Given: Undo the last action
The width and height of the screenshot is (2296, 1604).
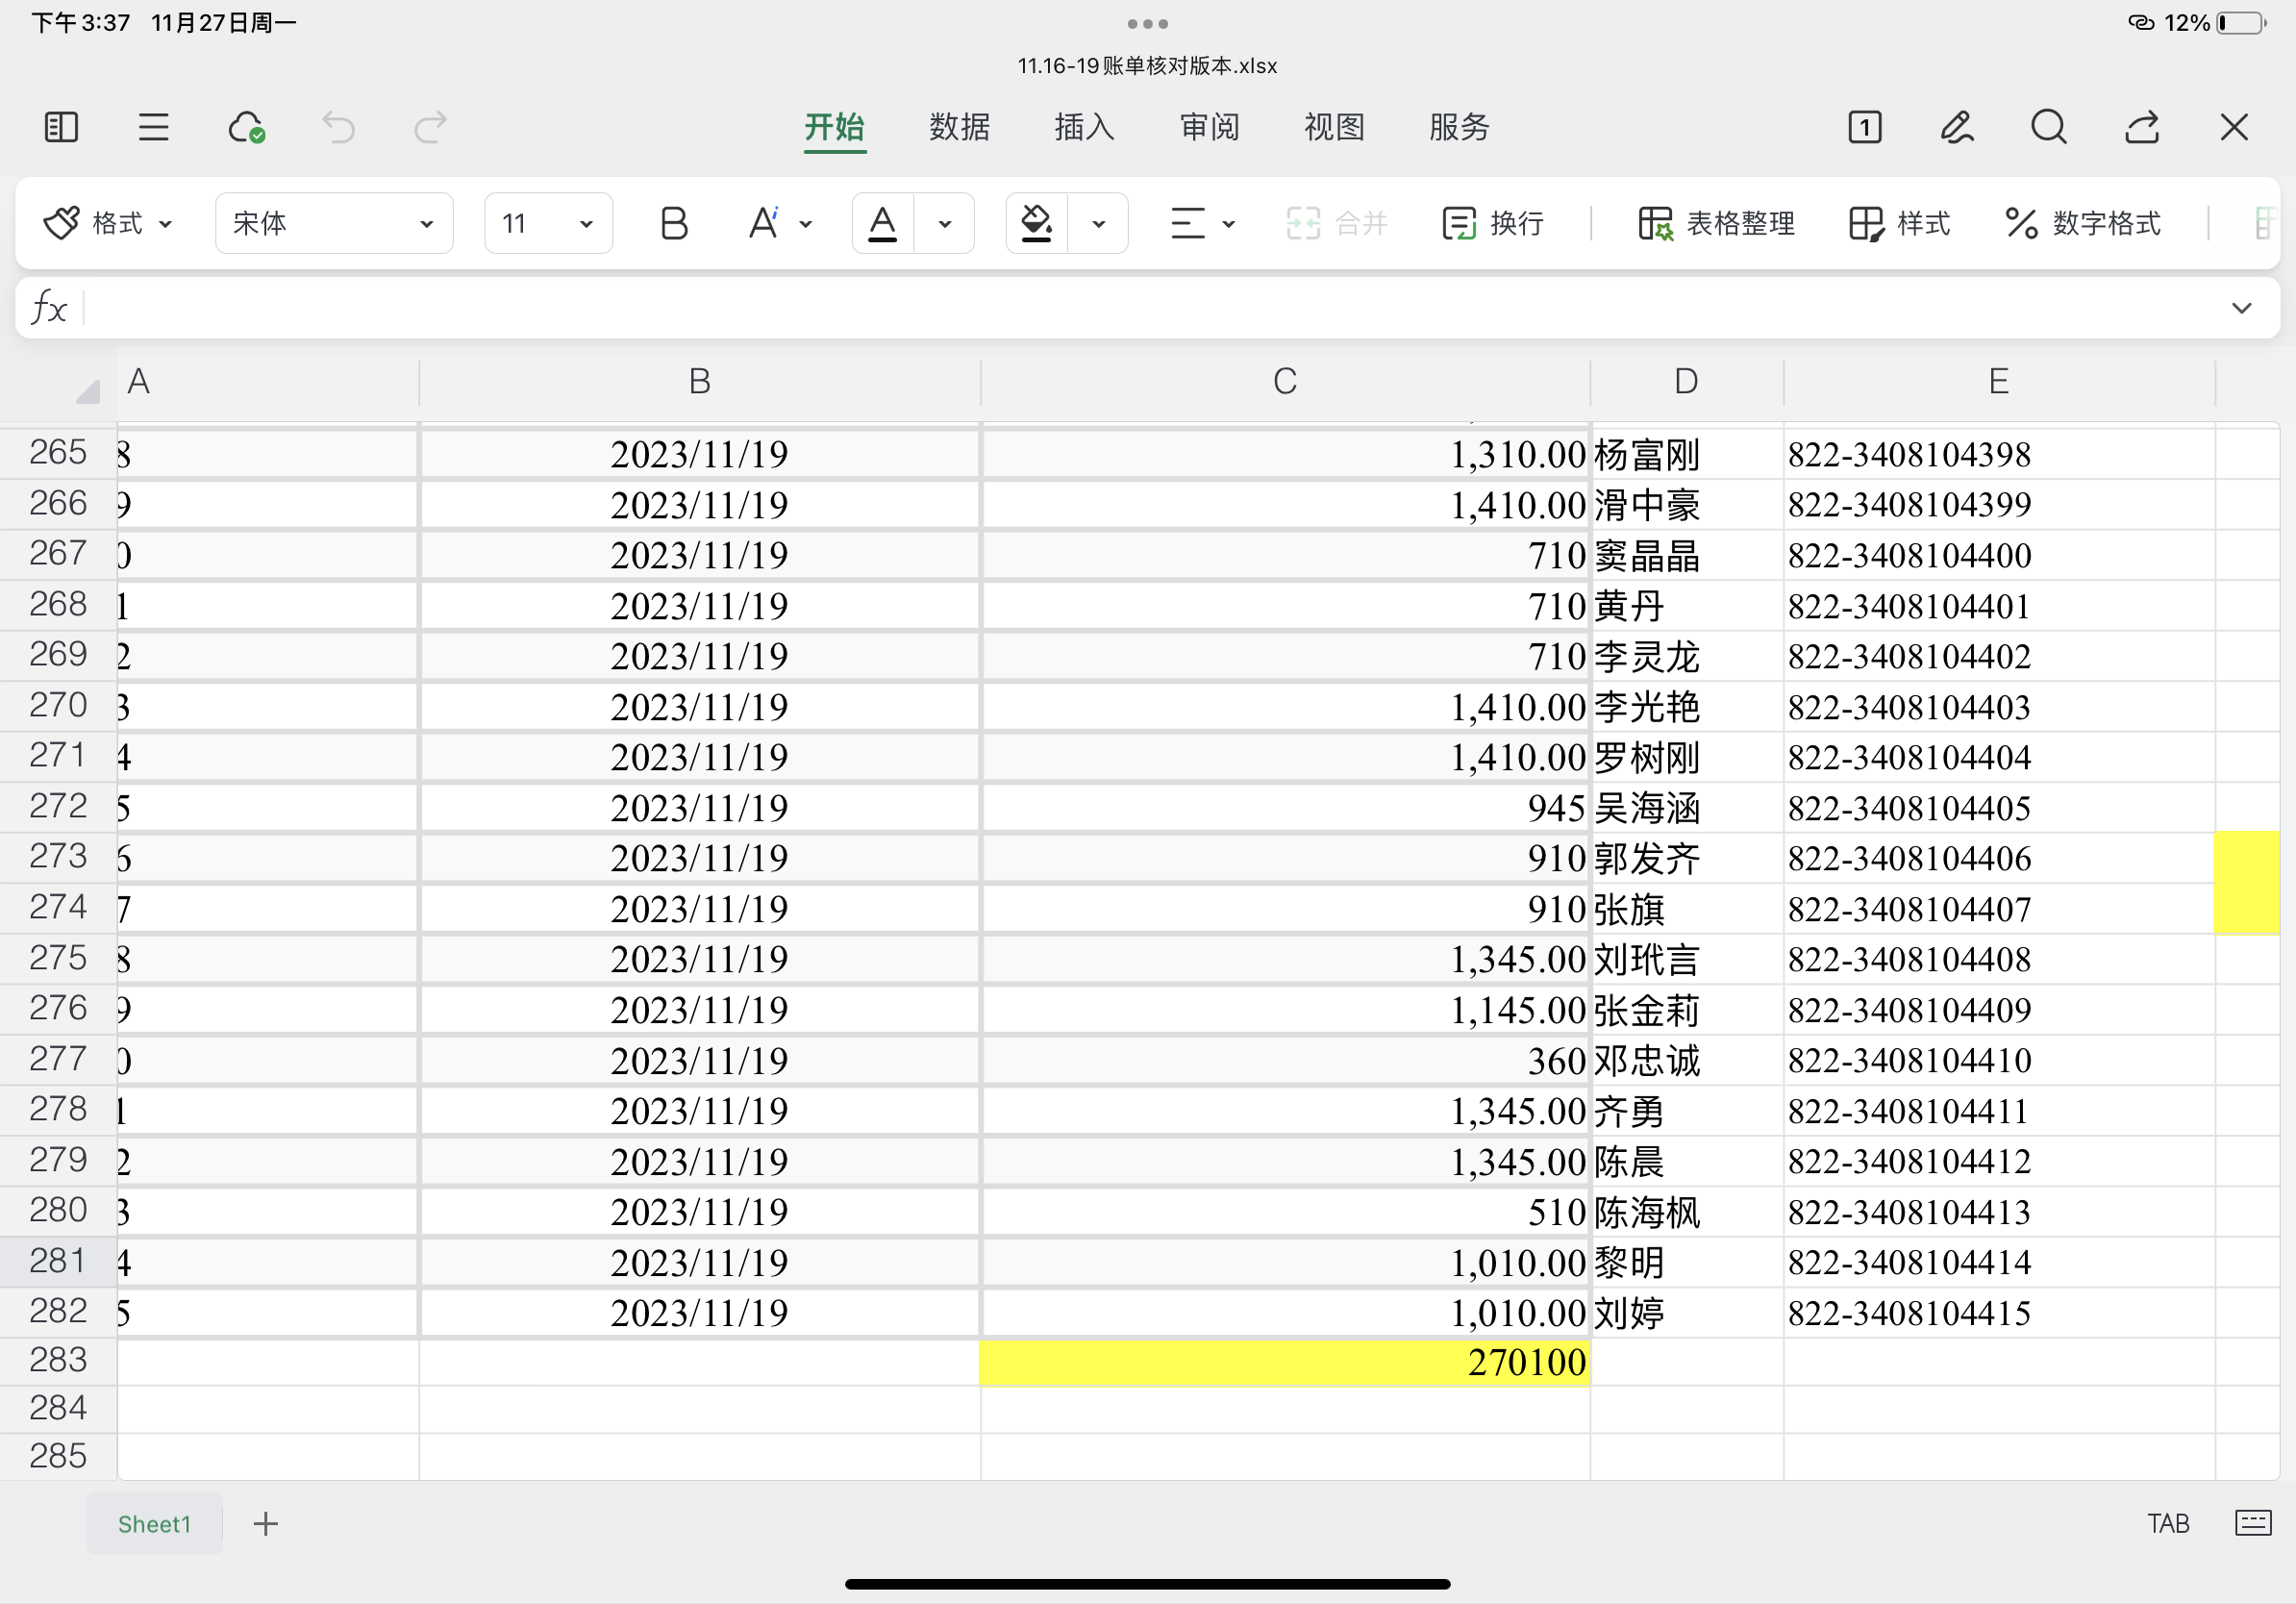Looking at the screenshot, I should (x=338, y=127).
